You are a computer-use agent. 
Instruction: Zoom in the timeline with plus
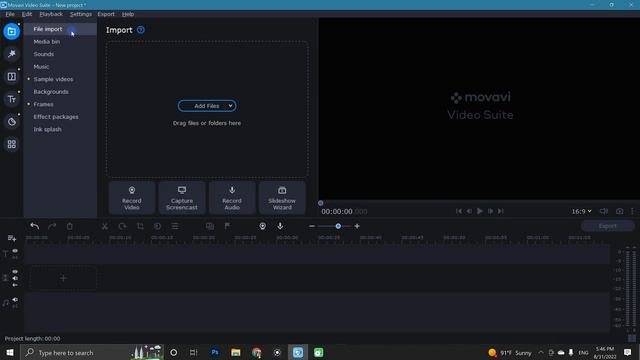(x=357, y=226)
